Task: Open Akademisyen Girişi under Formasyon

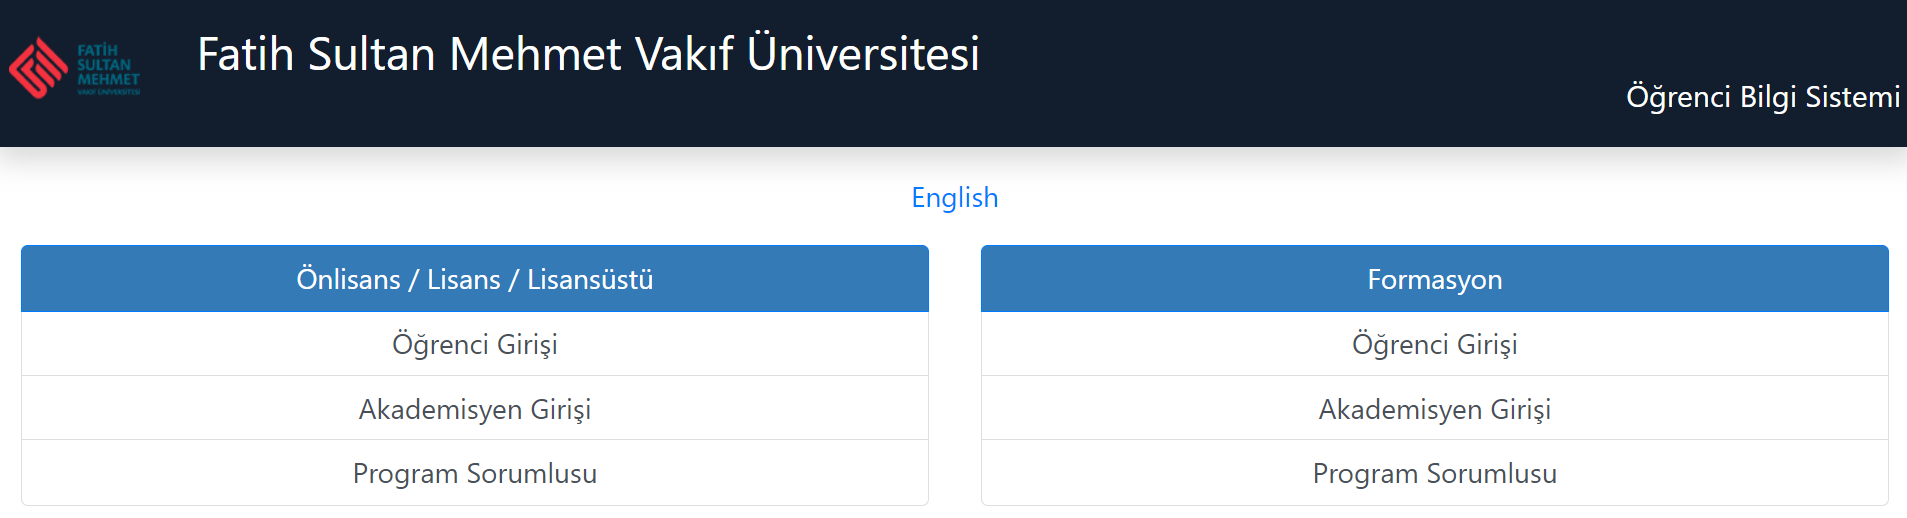Action: [1435, 409]
